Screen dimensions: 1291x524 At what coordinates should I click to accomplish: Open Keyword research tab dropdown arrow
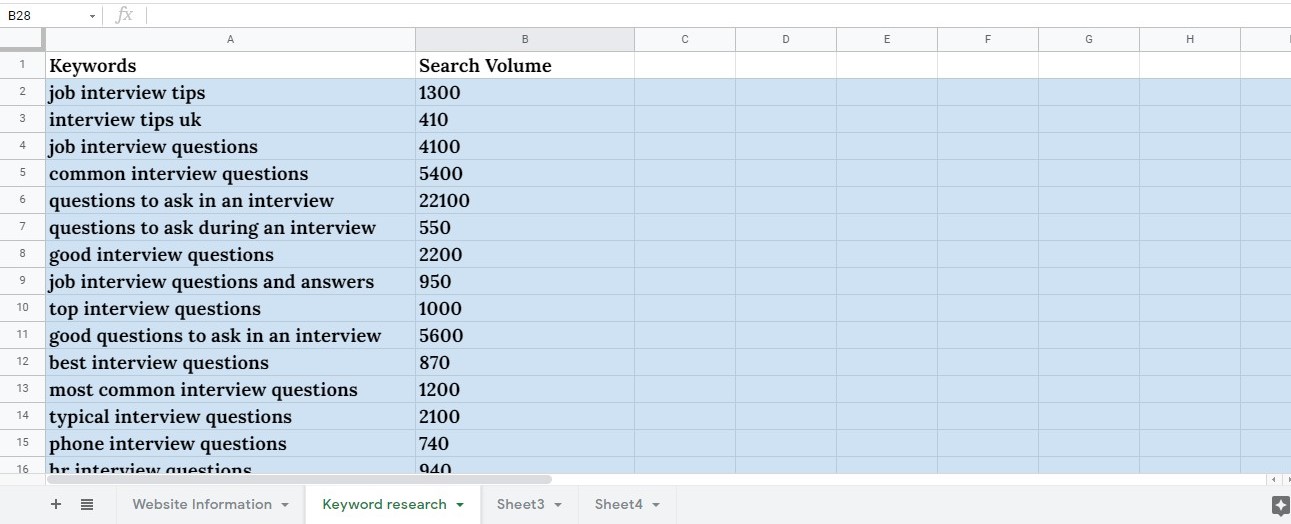pos(460,505)
